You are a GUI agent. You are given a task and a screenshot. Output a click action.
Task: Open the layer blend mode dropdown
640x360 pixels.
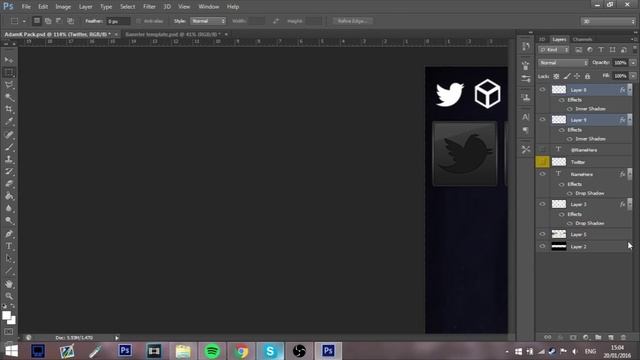(563, 63)
